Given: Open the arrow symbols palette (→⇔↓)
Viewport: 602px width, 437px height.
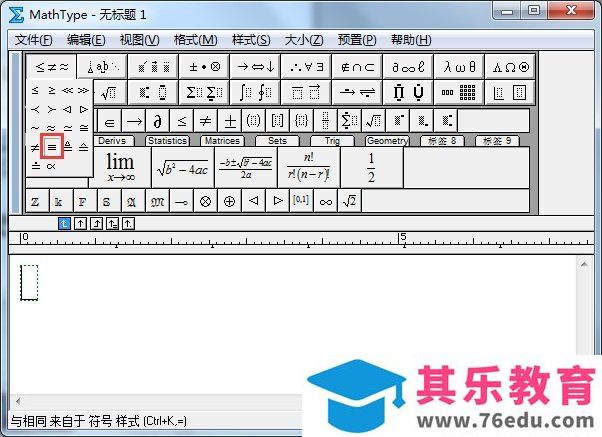Looking at the screenshot, I should point(255,67).
